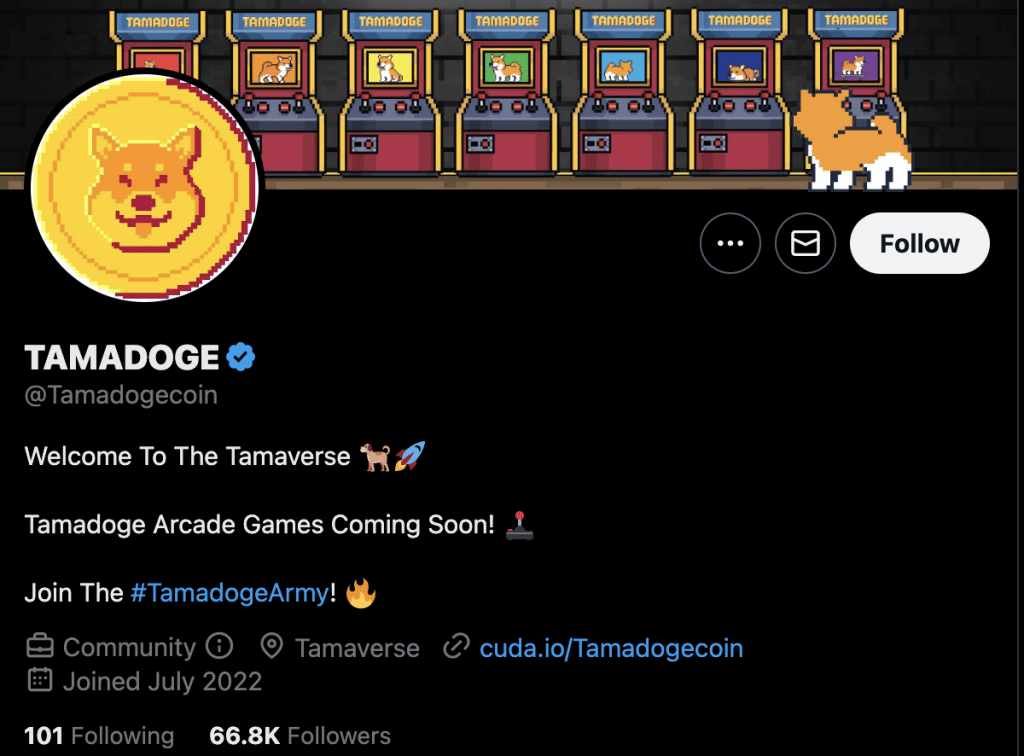This screenshot has height=756, width=1024.
Task: Click the @Tamadogecoin handle text
Action: (121, 395)
